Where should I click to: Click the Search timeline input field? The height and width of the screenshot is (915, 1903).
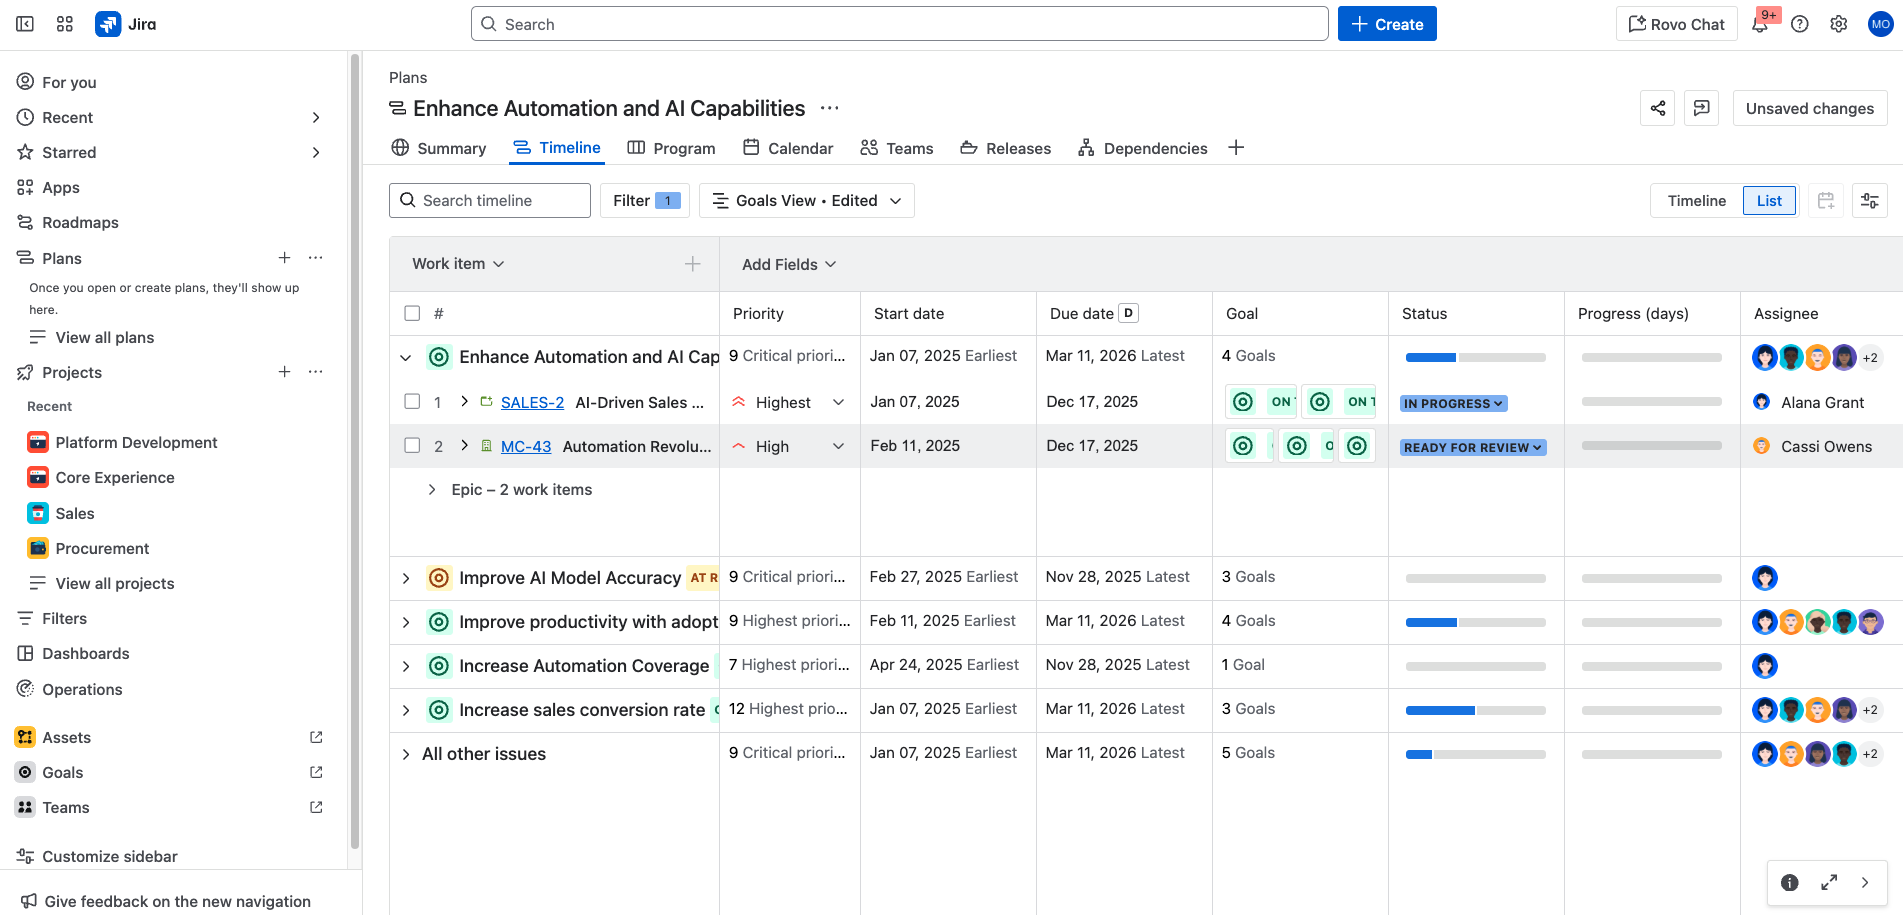click(490, 201)
